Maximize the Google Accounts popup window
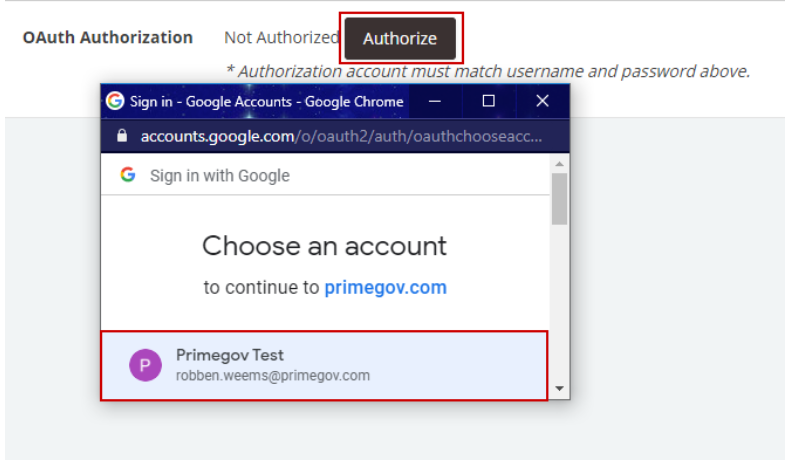This screenshot has width=790, height=463. pyautogui.click(x=488, y=101)
